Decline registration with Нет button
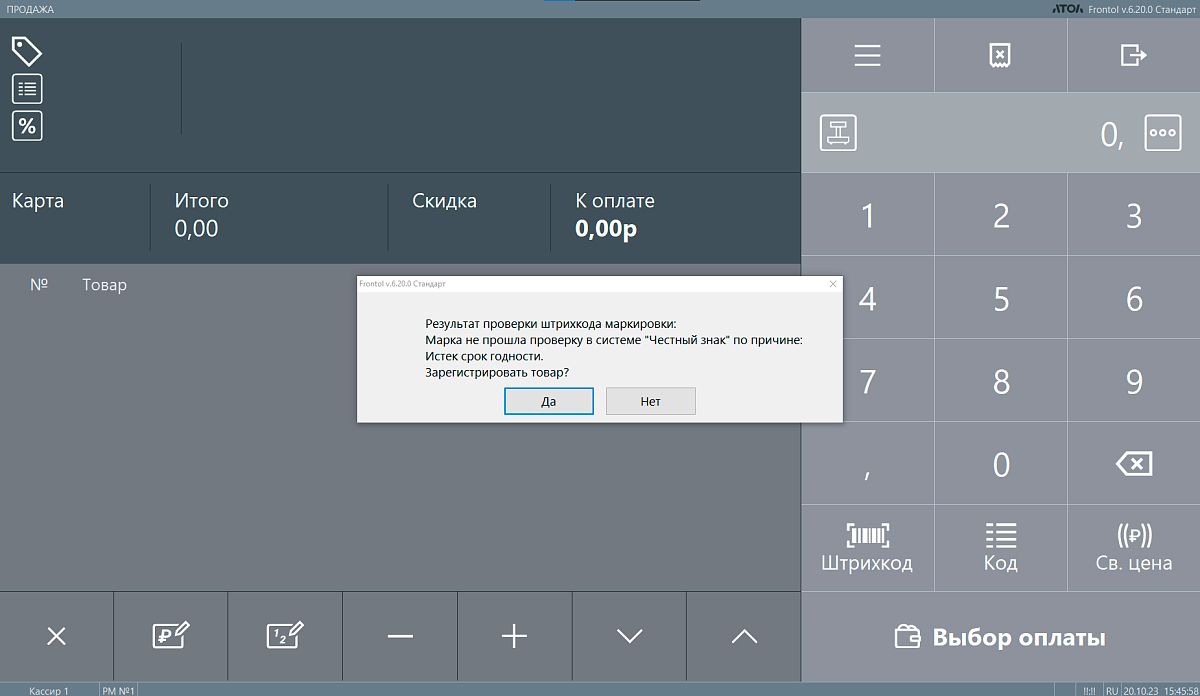The height and width of the screenshot is (696, 1200). tap(650, 401)
